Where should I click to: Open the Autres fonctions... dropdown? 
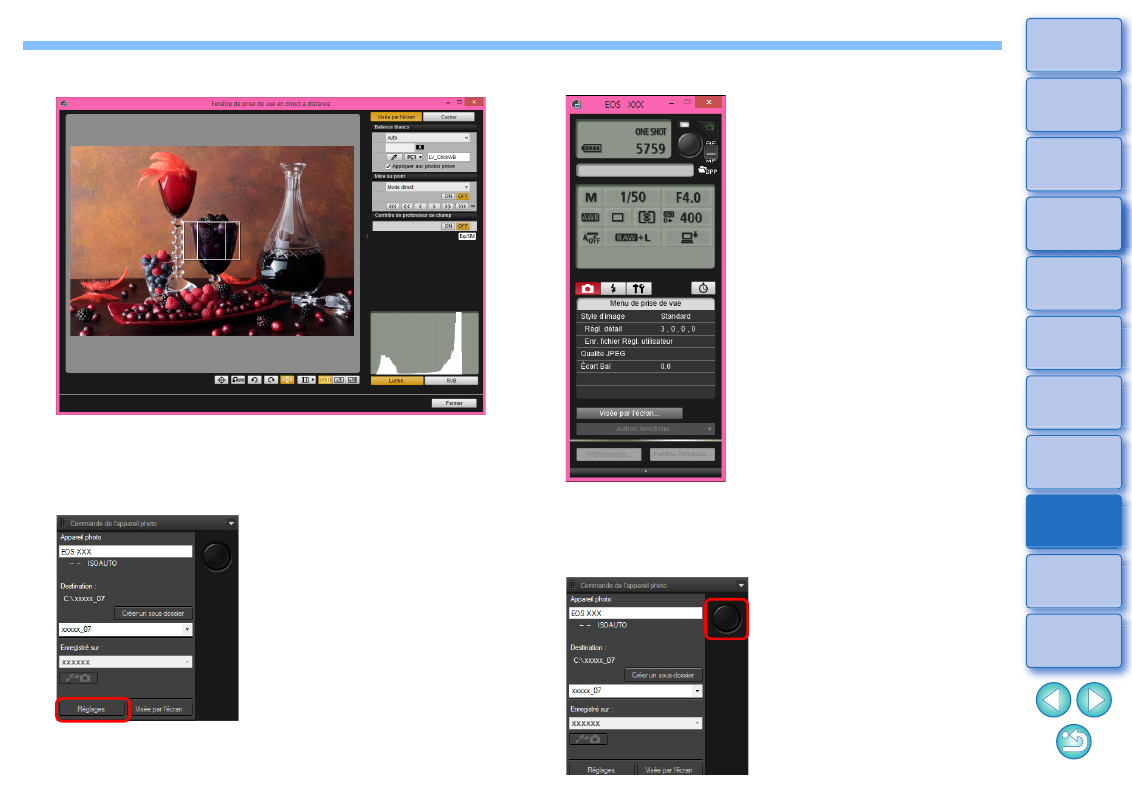coord(645,429)
